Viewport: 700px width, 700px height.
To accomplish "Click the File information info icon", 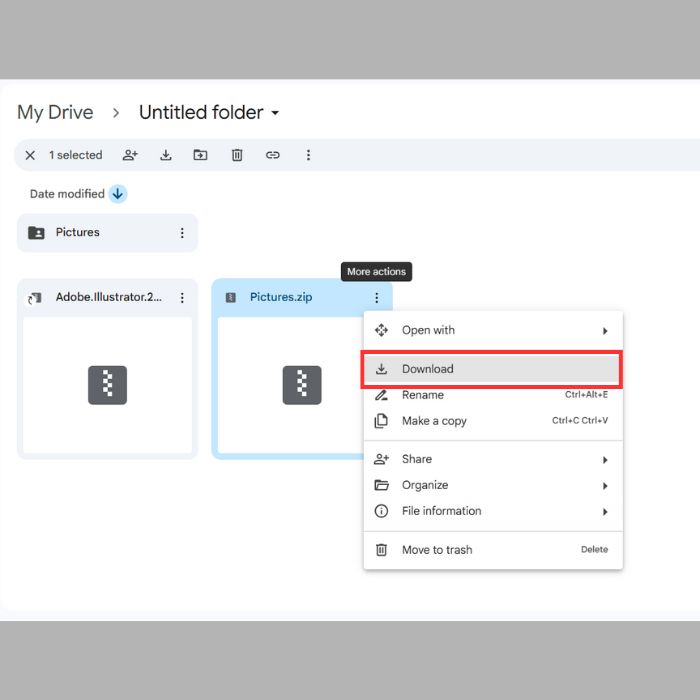I will coord(381,511).
